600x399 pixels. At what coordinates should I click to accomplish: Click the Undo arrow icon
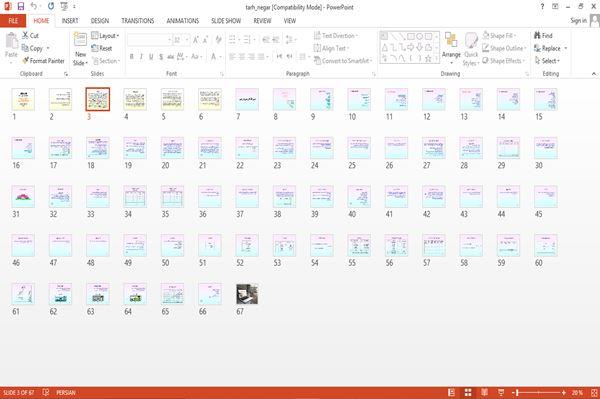[x=34, y=7]
